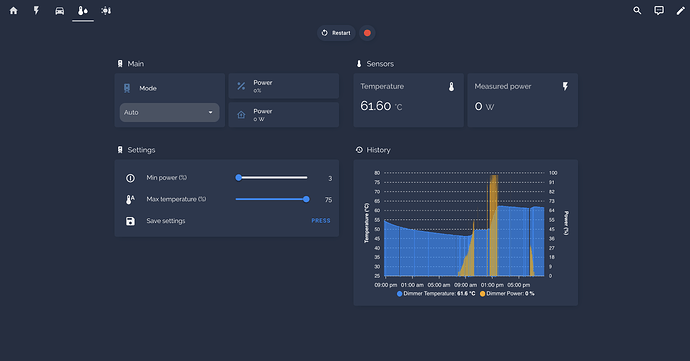This screenshot has height=361, width=690.
Task: Open the assistant chat icon
Action: (659, 11)
